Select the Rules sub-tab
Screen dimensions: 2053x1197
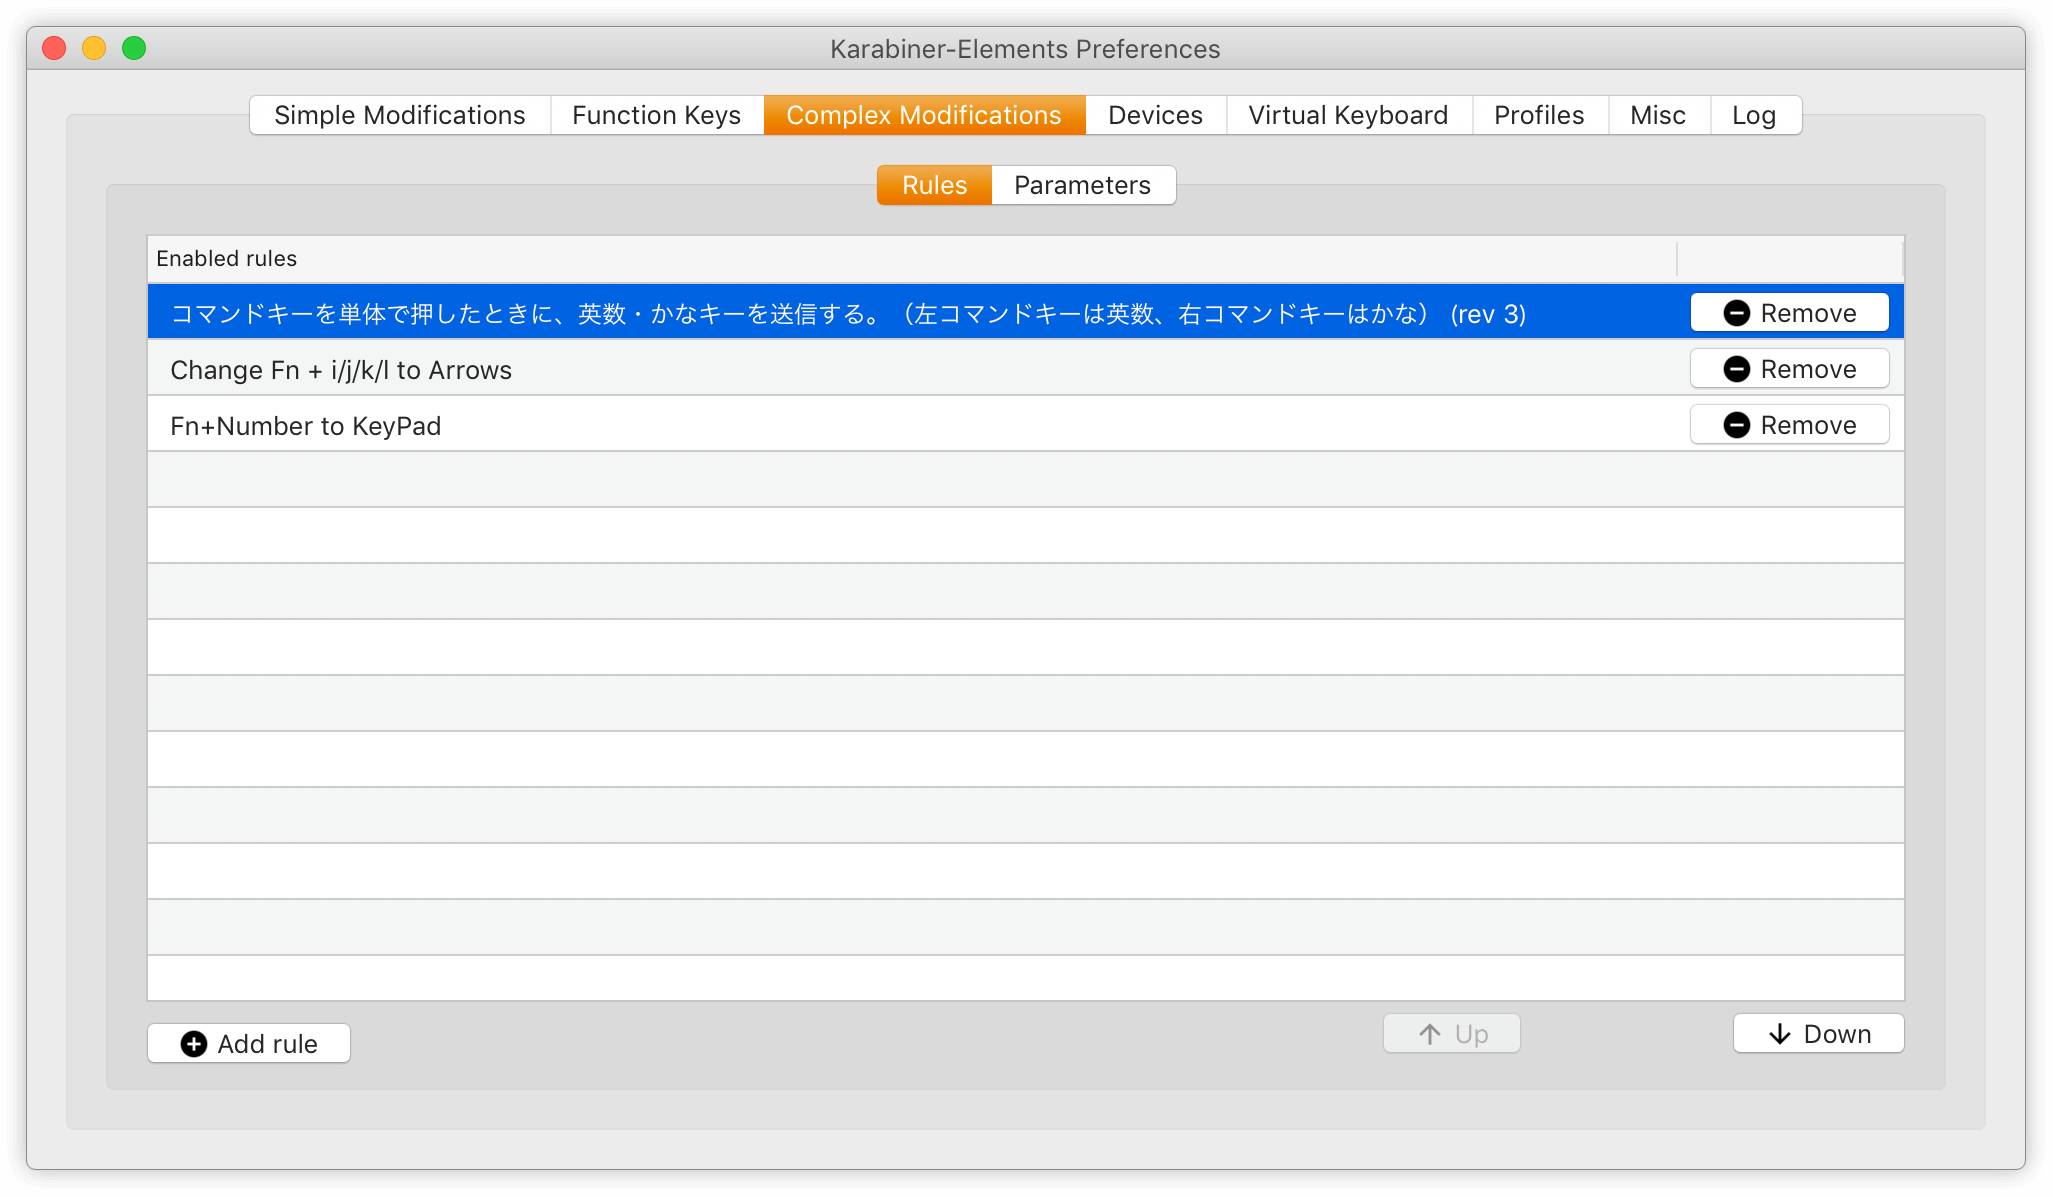[935, 185]
